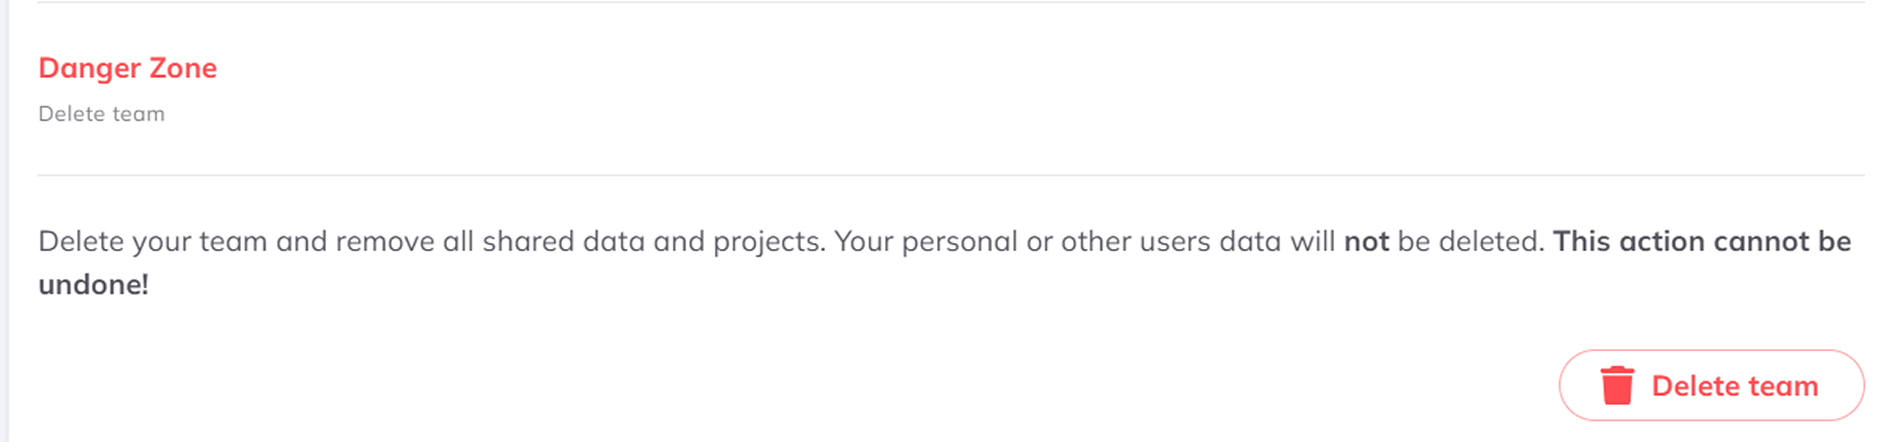
Task: Click the red trash can icon
Action: click(1616, 386)
